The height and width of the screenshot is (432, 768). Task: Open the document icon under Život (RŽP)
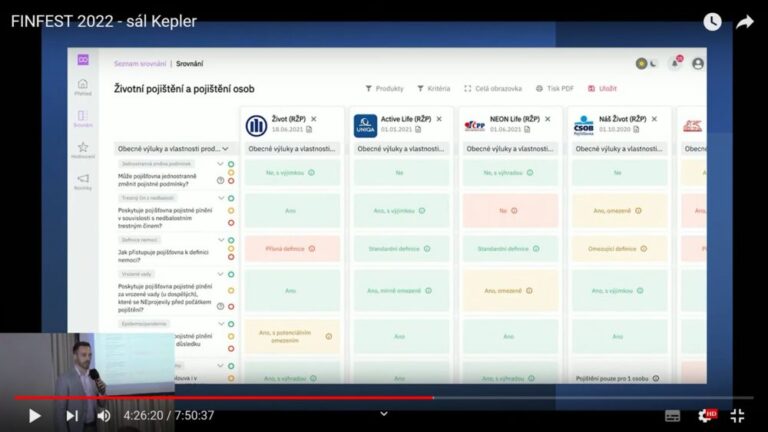(x=309, y=129)
